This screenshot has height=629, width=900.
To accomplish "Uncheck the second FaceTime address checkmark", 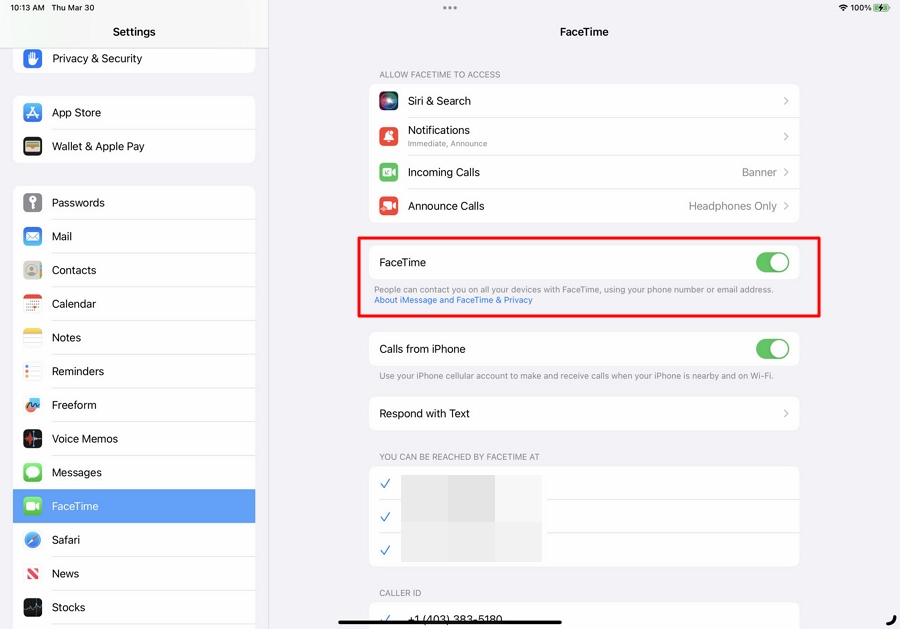I will tap(385, 517).
